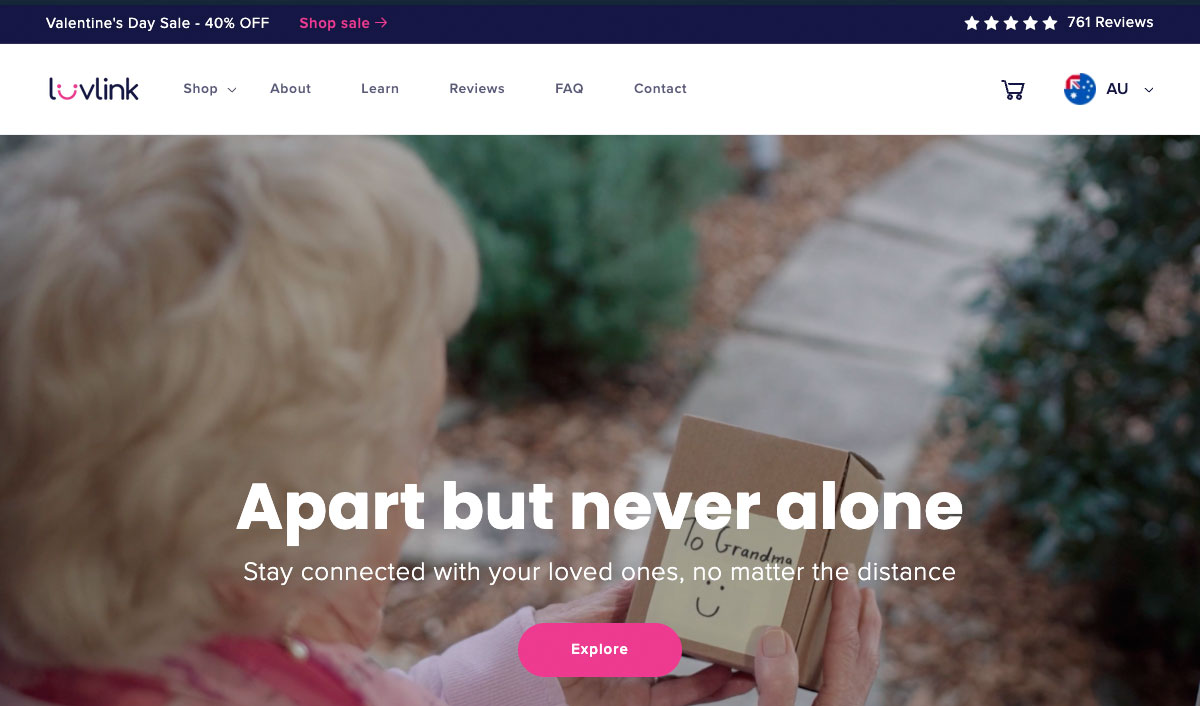Viewport: 1200px width, 706px height.
Task: Open the FAQ page
Action: pos(569,89)
